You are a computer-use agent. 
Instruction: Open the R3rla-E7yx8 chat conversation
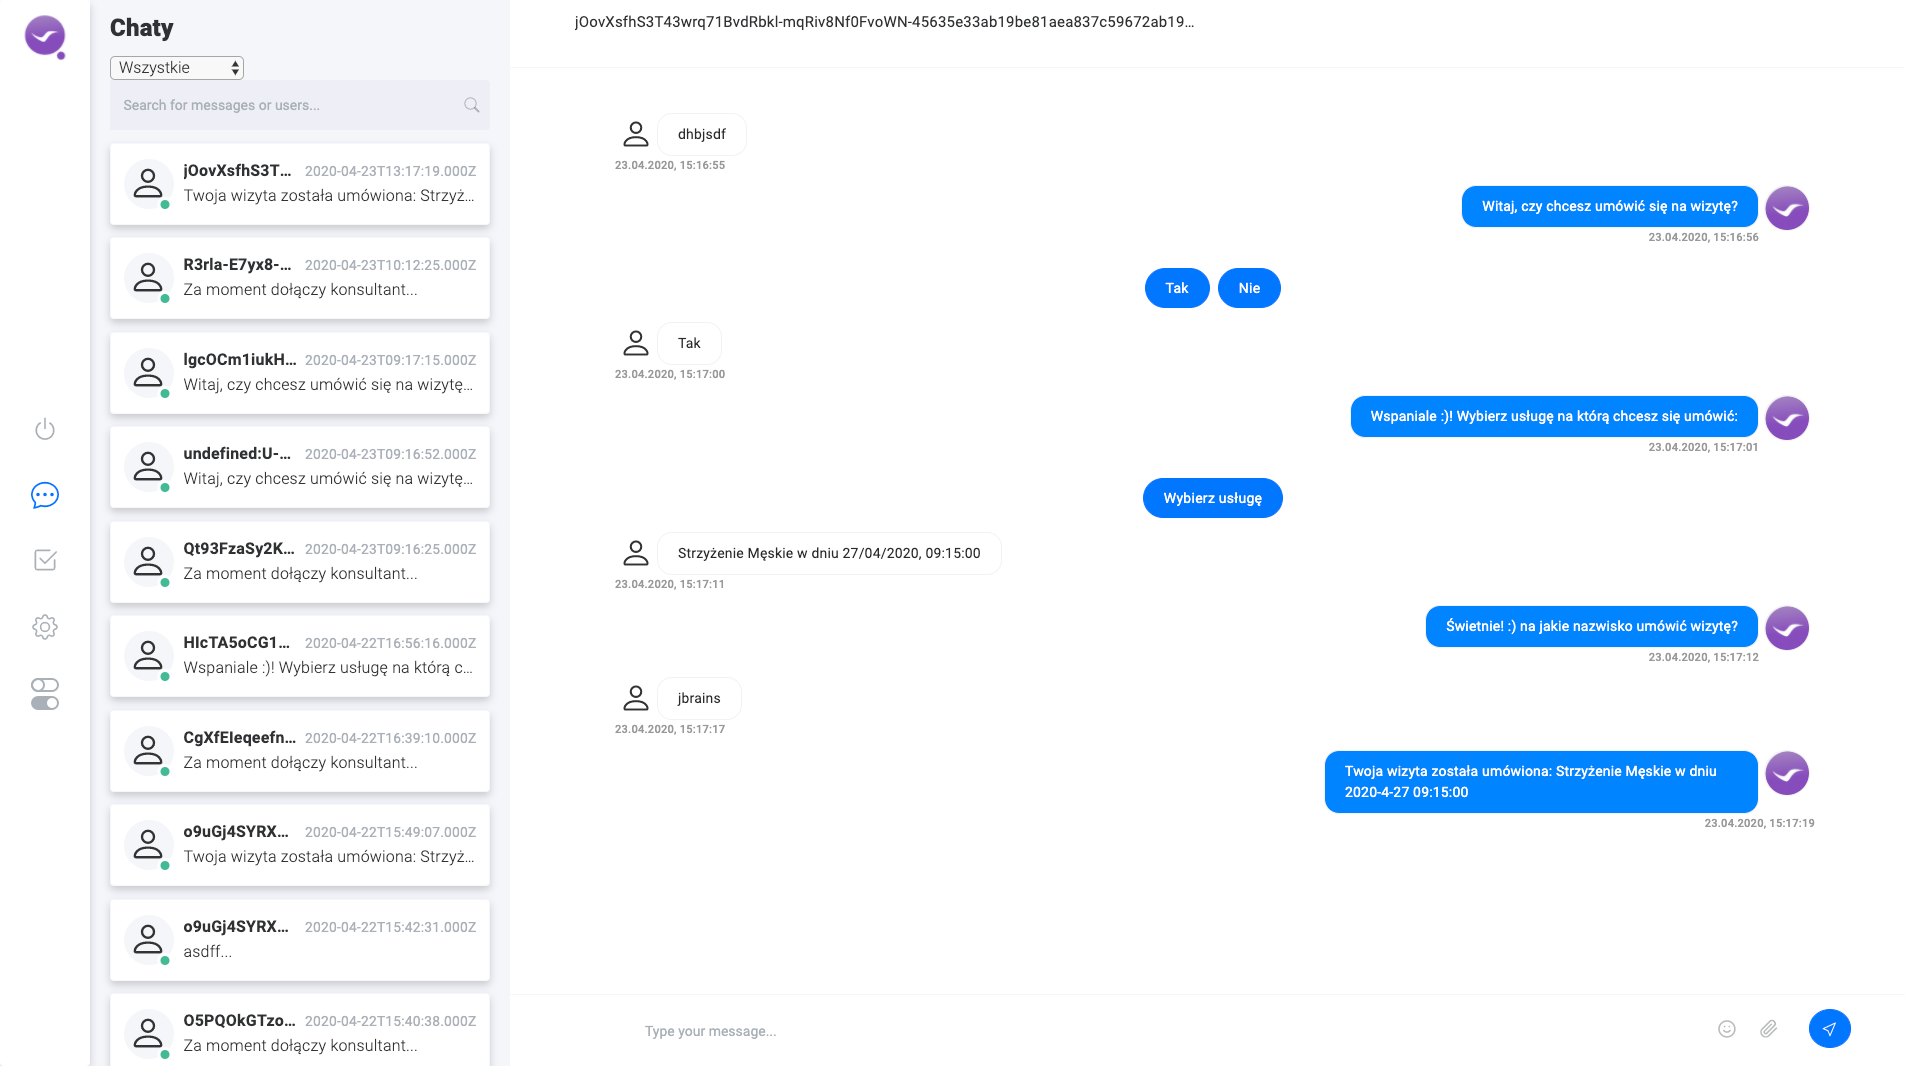pos(300,278)
